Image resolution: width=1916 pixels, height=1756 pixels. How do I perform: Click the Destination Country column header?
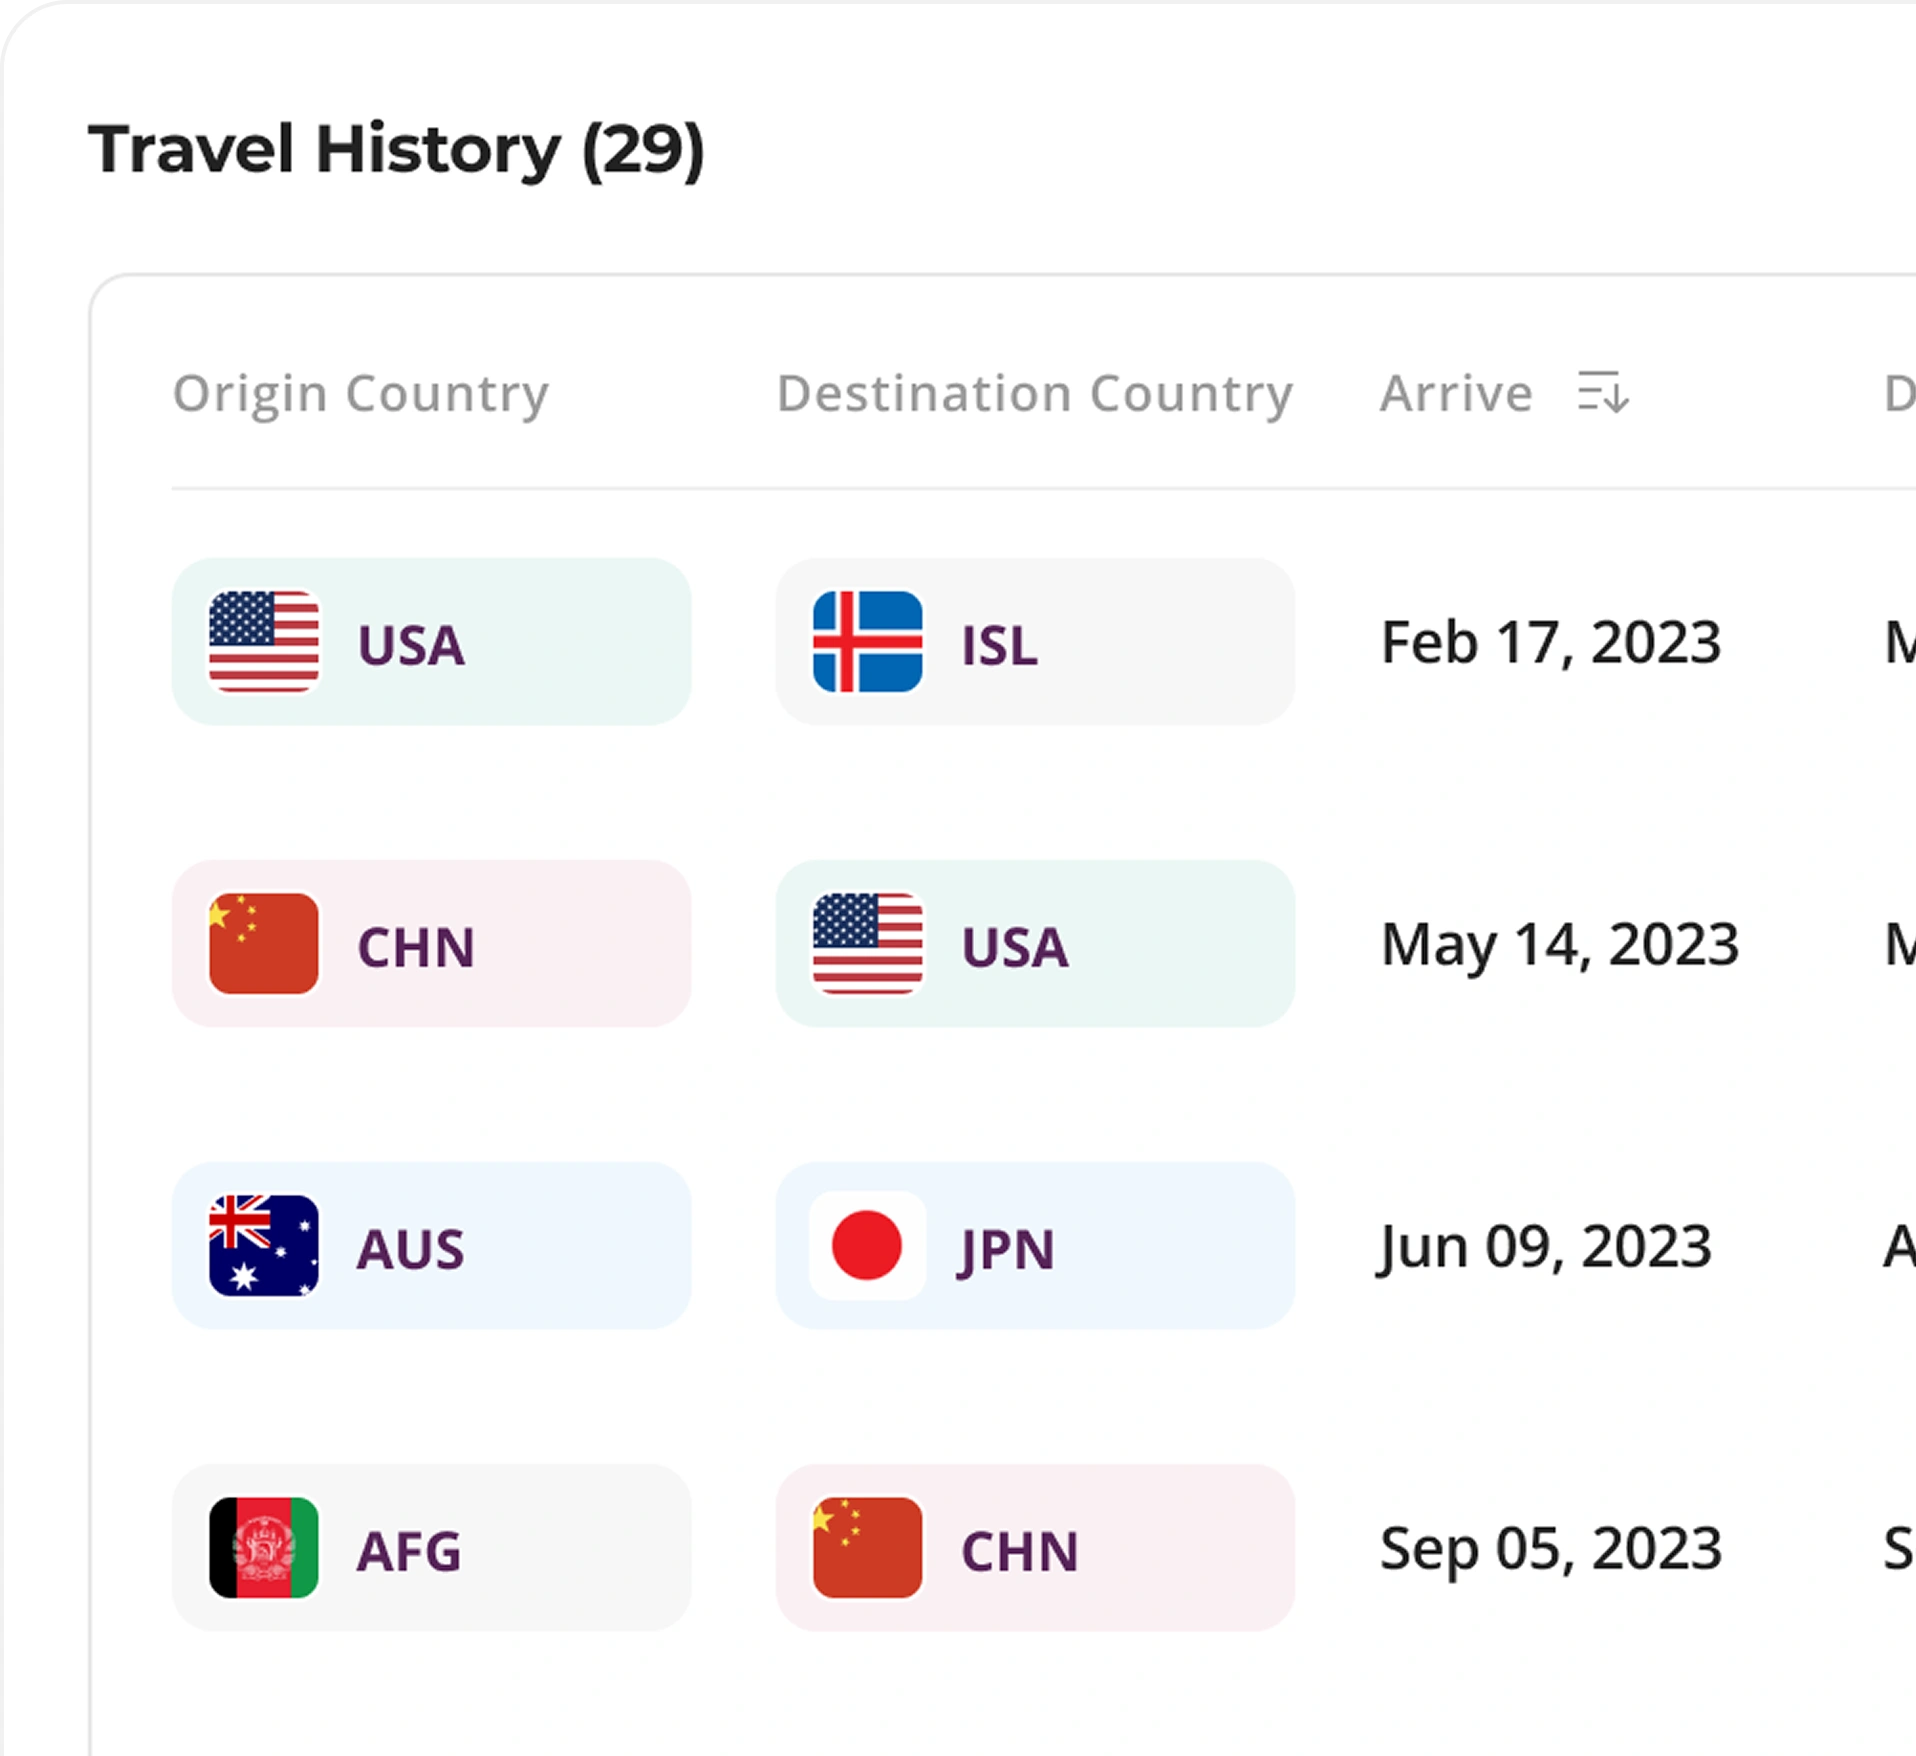[x=1034, y=393]
